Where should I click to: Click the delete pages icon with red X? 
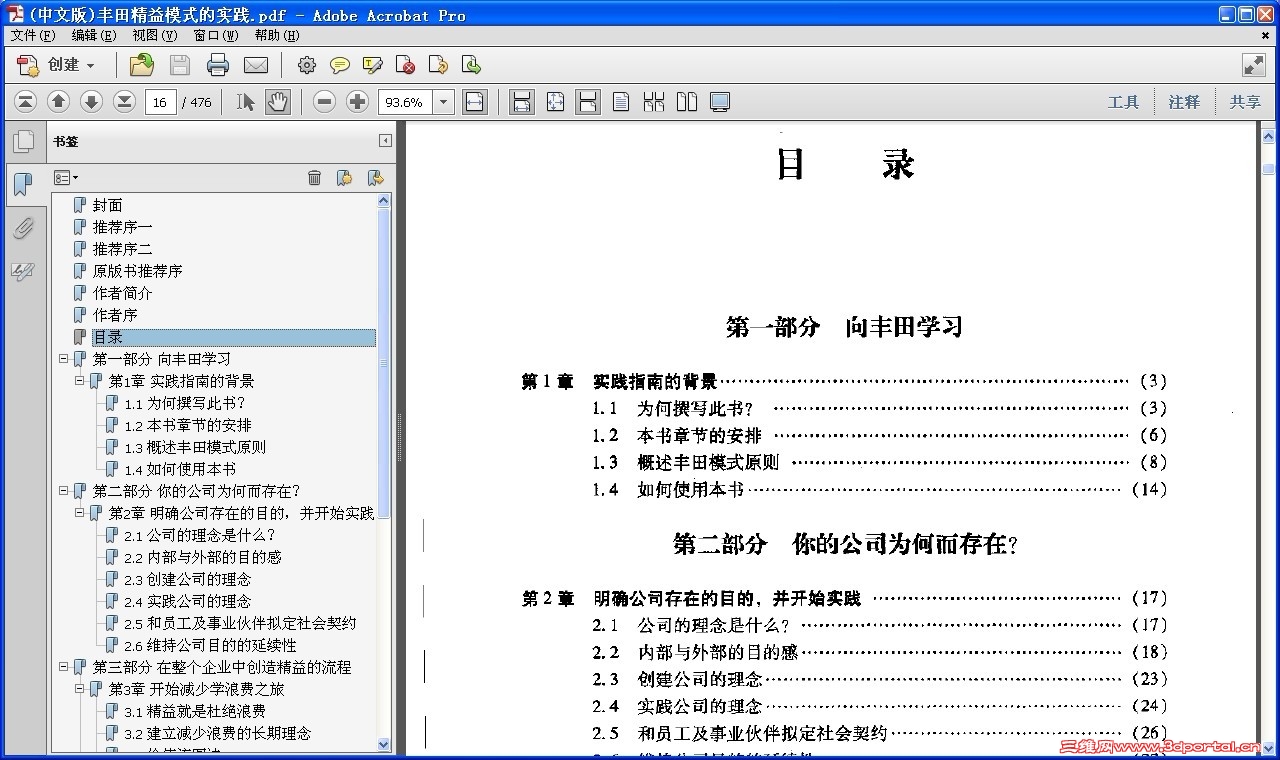(406, 65)
